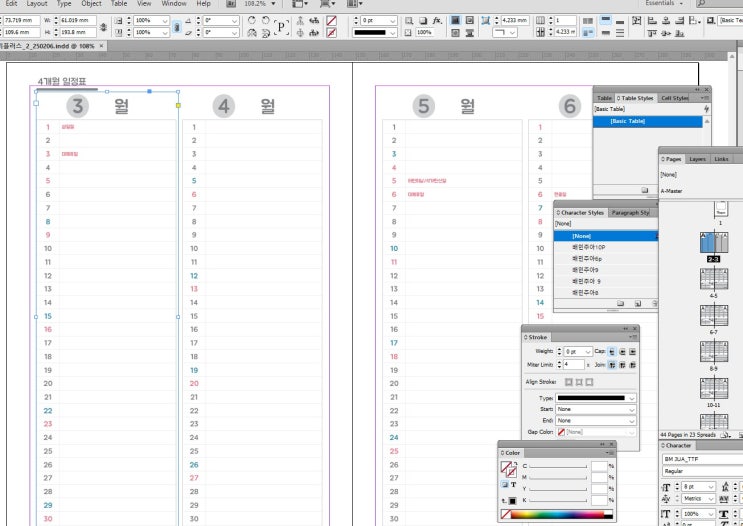Select [None] in Character Styles list
The image size is (743, 526).
[606, 236]
